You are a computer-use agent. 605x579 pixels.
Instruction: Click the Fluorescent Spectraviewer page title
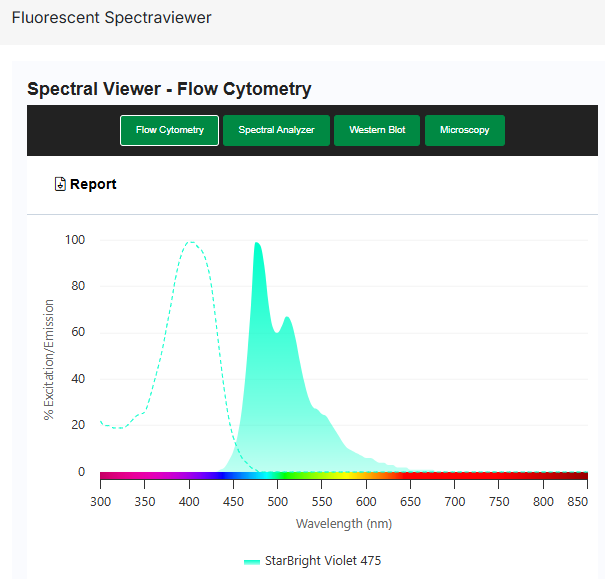pos(111,18)
